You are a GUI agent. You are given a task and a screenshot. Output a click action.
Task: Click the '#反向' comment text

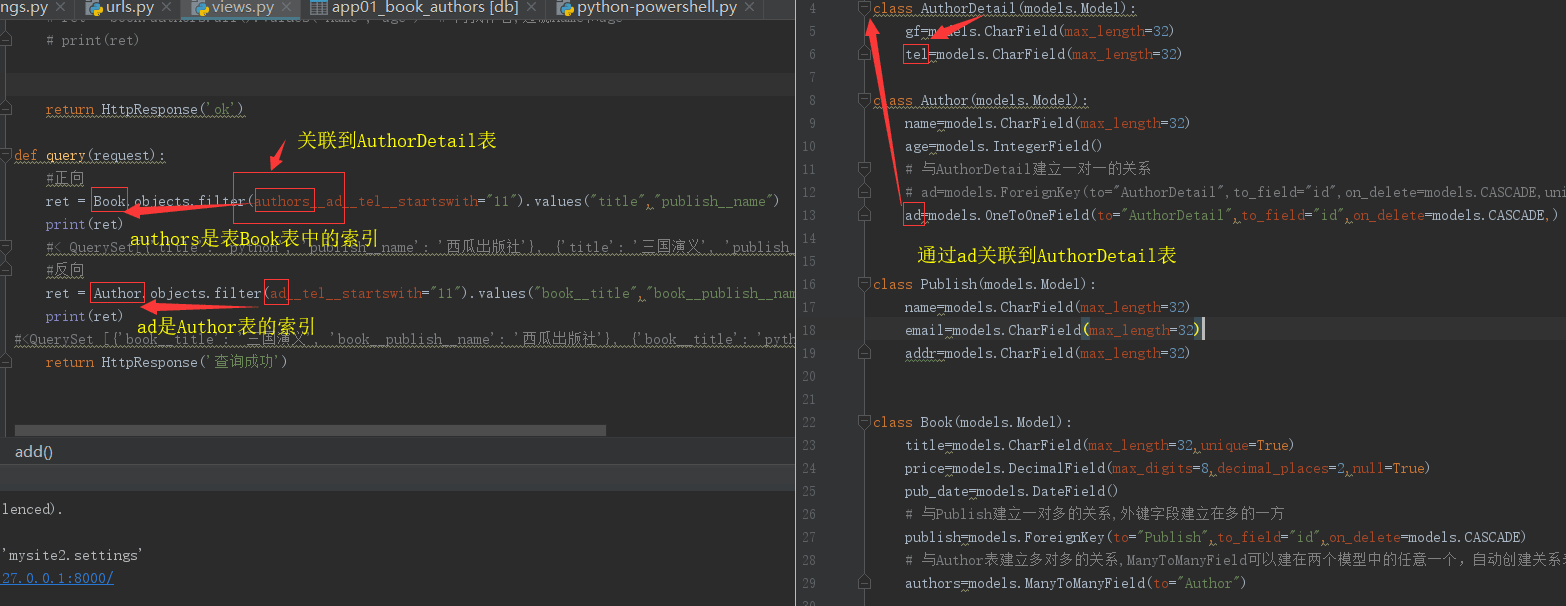coord(65,270)
